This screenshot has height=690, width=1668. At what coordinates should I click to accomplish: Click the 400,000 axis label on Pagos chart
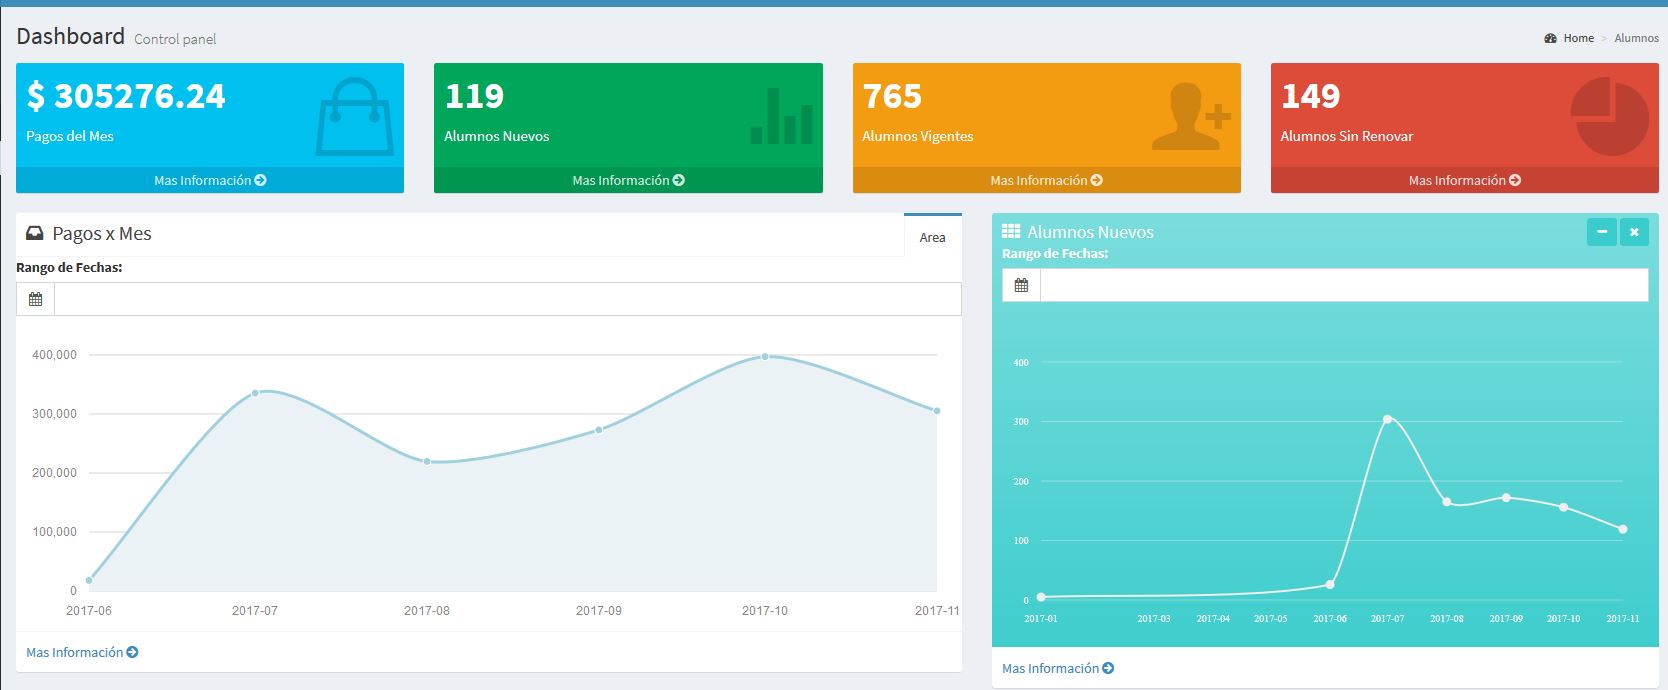(54, 355)
